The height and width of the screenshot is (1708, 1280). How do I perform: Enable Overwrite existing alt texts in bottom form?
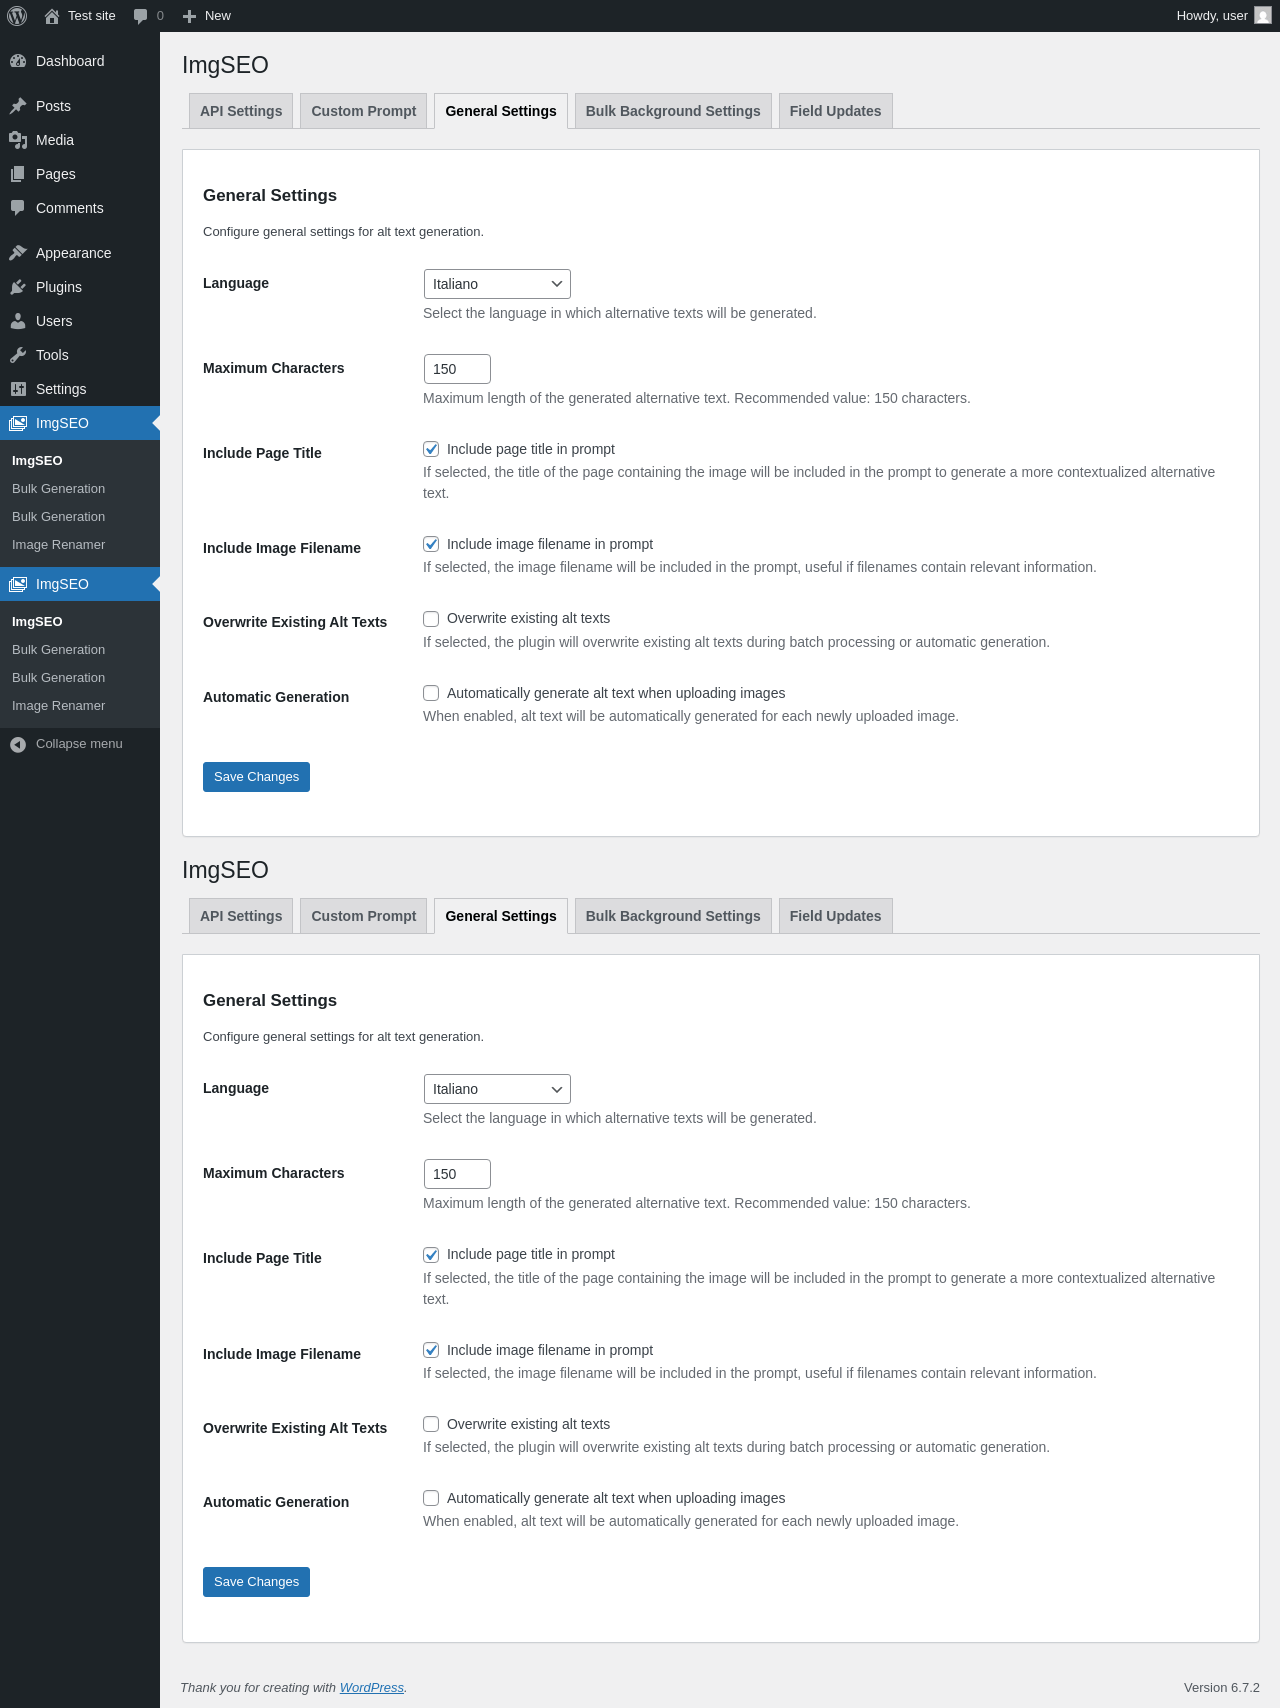tap(431, 1424)
